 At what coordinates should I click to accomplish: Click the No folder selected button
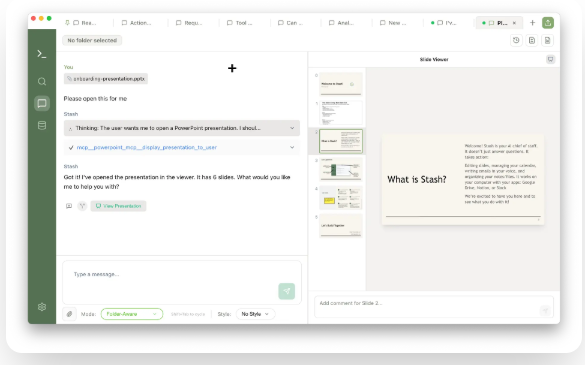click(x=92, y=40)
